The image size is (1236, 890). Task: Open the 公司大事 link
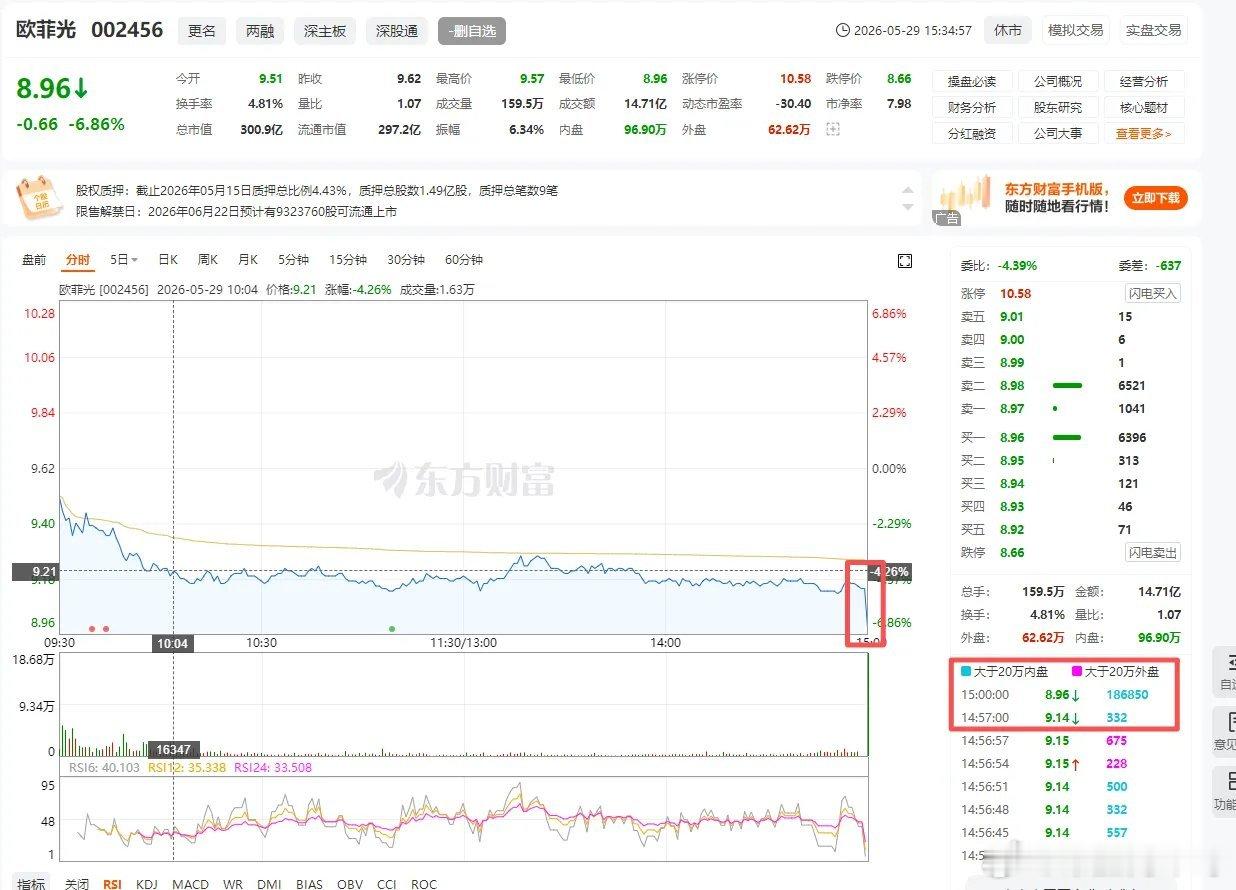[1058, 133]
